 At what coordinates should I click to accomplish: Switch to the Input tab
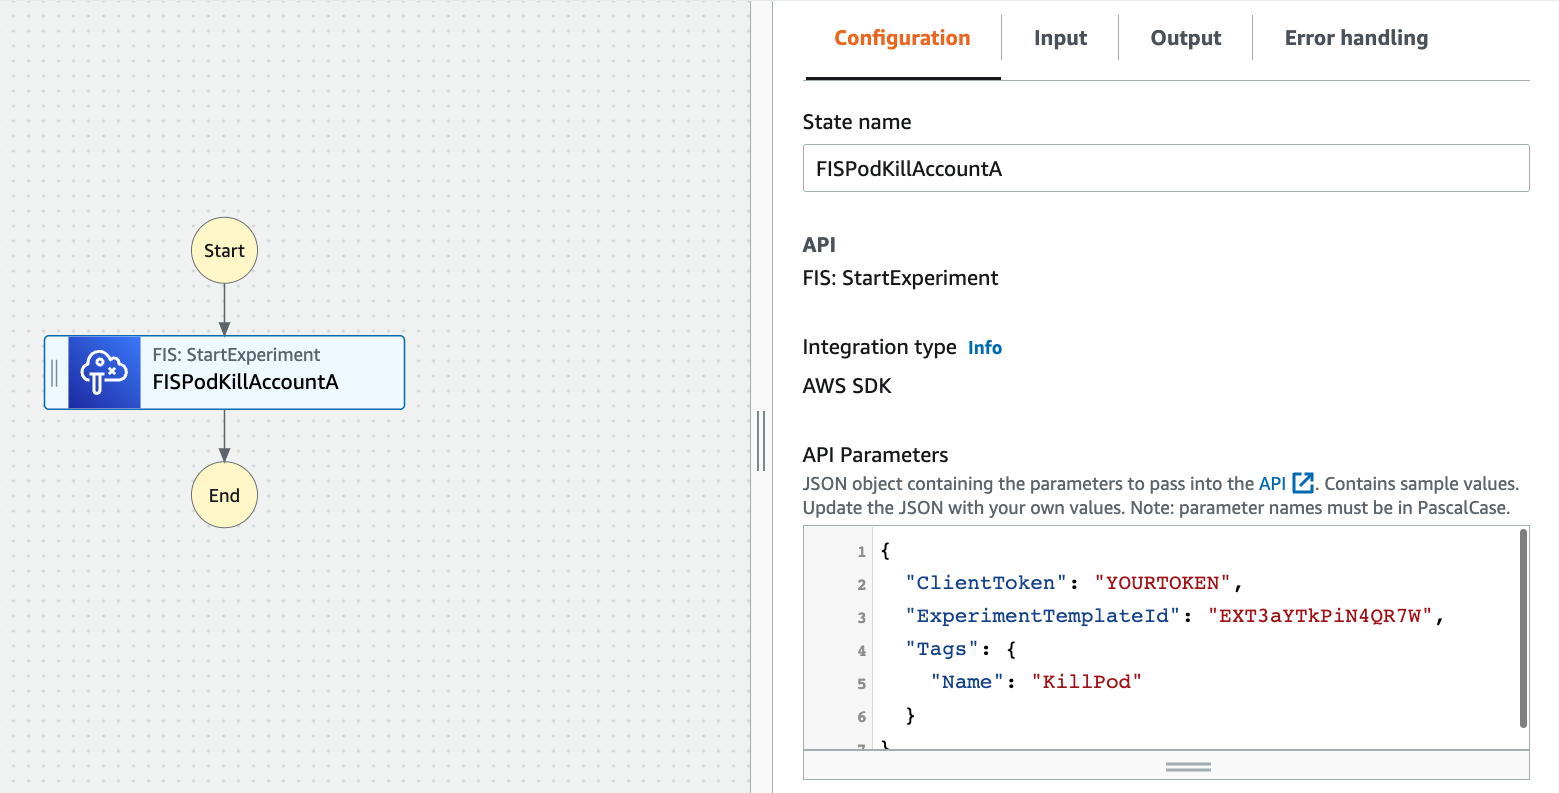[1060, 37]
